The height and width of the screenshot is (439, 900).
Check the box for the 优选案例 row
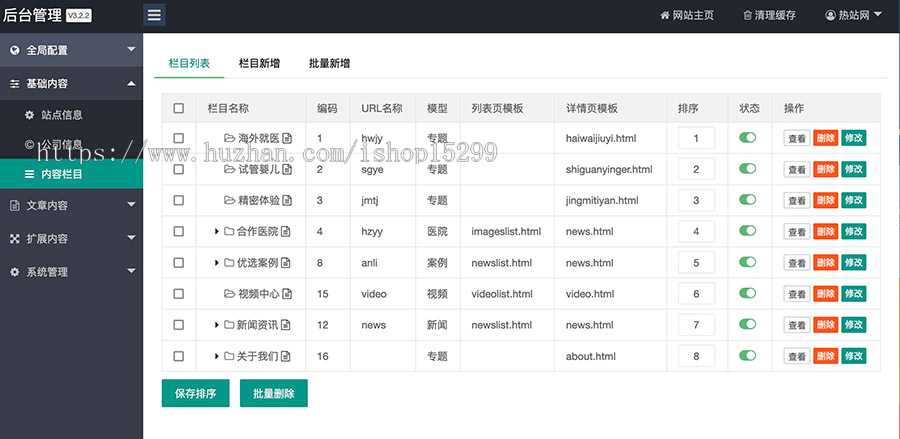pyautogui.click(x=179, y=263)
